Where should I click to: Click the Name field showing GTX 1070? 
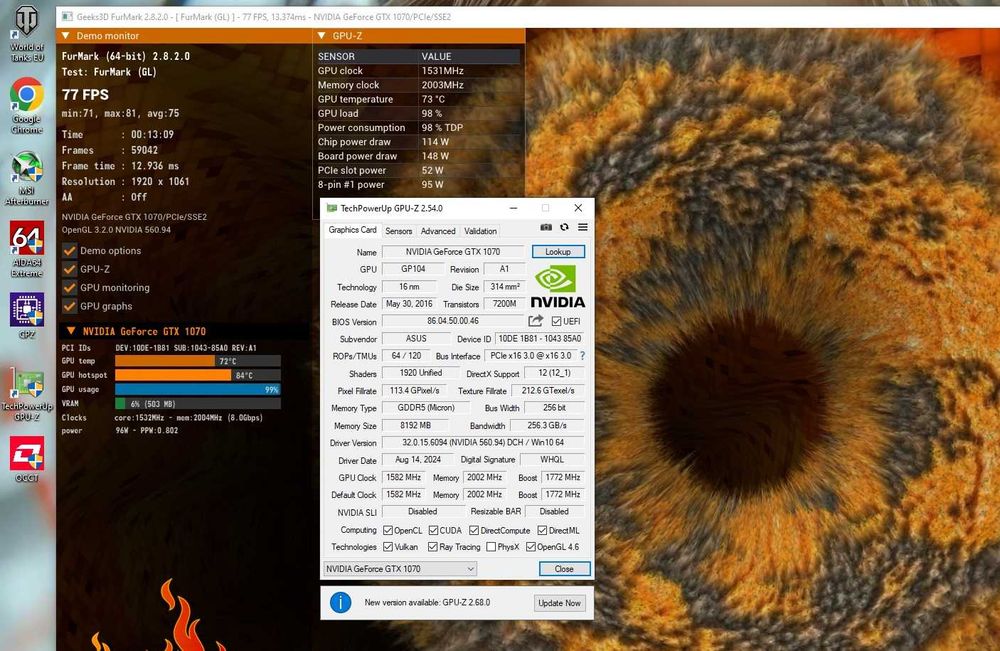coord(453,252)
